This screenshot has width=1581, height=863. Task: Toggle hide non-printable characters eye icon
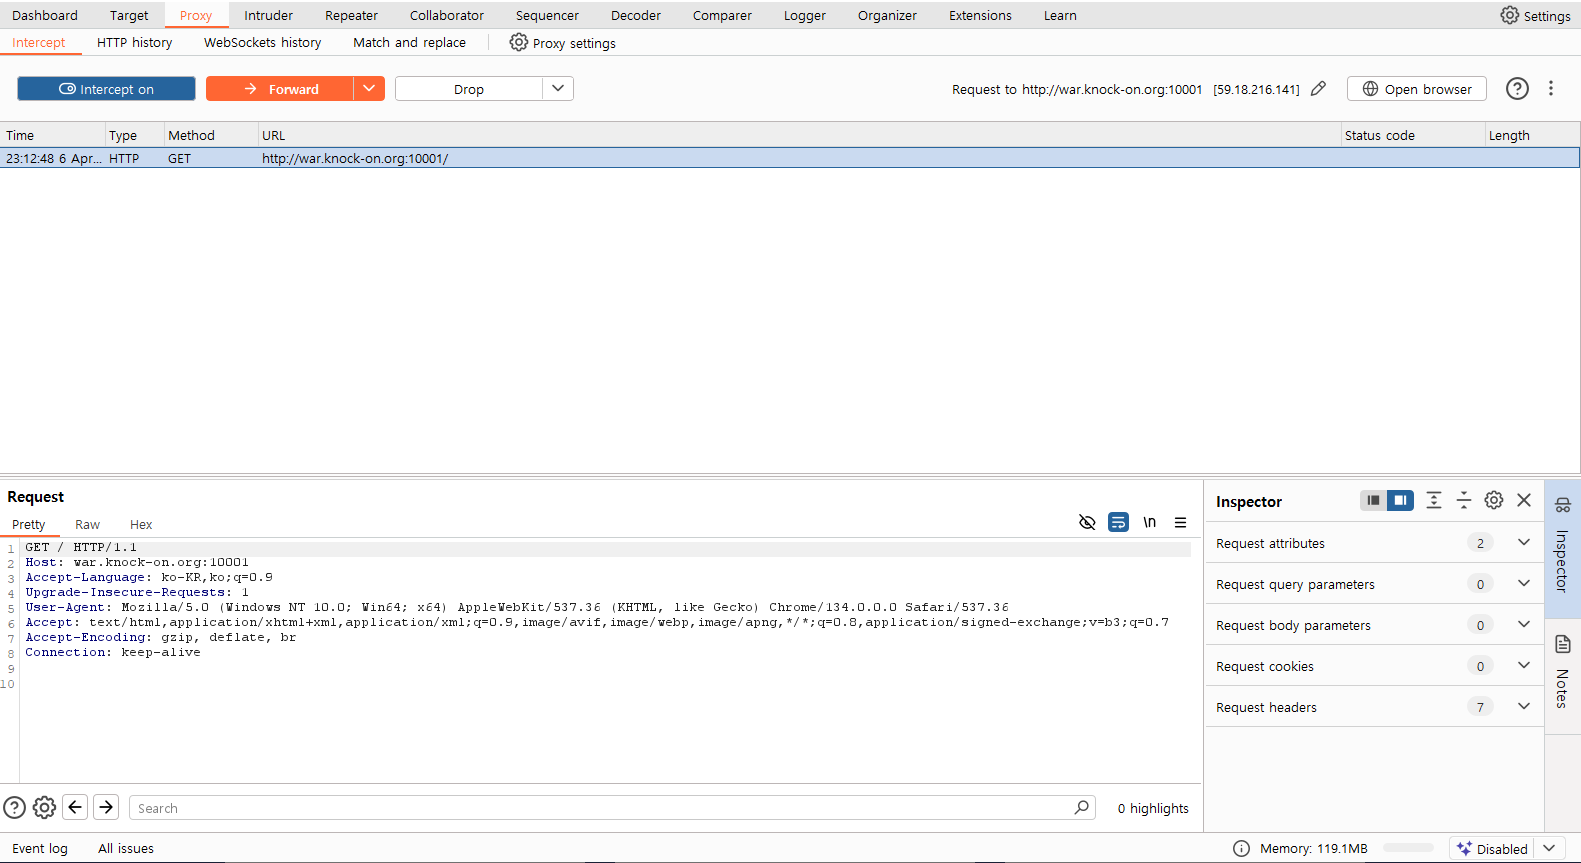[1087, 522]
